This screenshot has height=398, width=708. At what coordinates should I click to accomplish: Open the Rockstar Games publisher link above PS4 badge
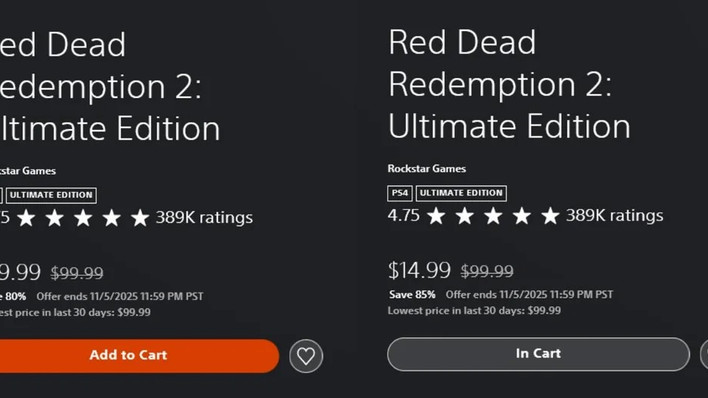click(x=427, y=169)
